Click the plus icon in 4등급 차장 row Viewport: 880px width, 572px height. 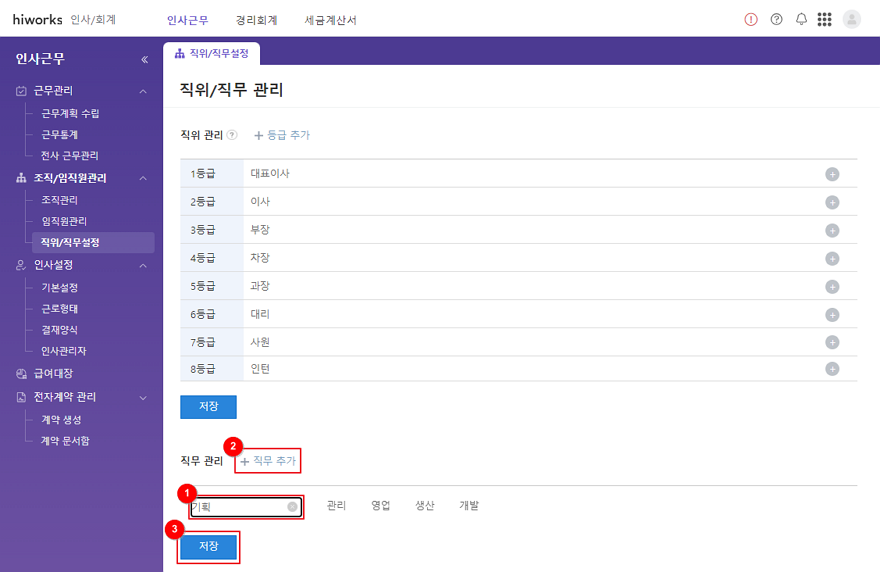pos(832,259)
